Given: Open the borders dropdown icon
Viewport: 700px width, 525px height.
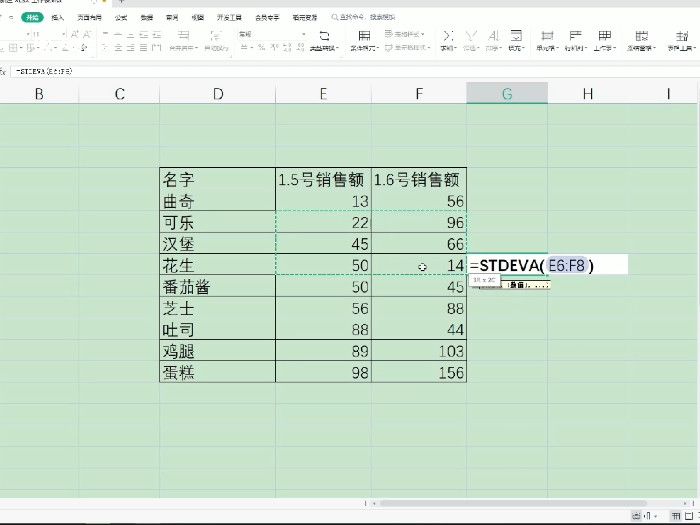Looking at the screenshot, I should [x=14, y=47].
